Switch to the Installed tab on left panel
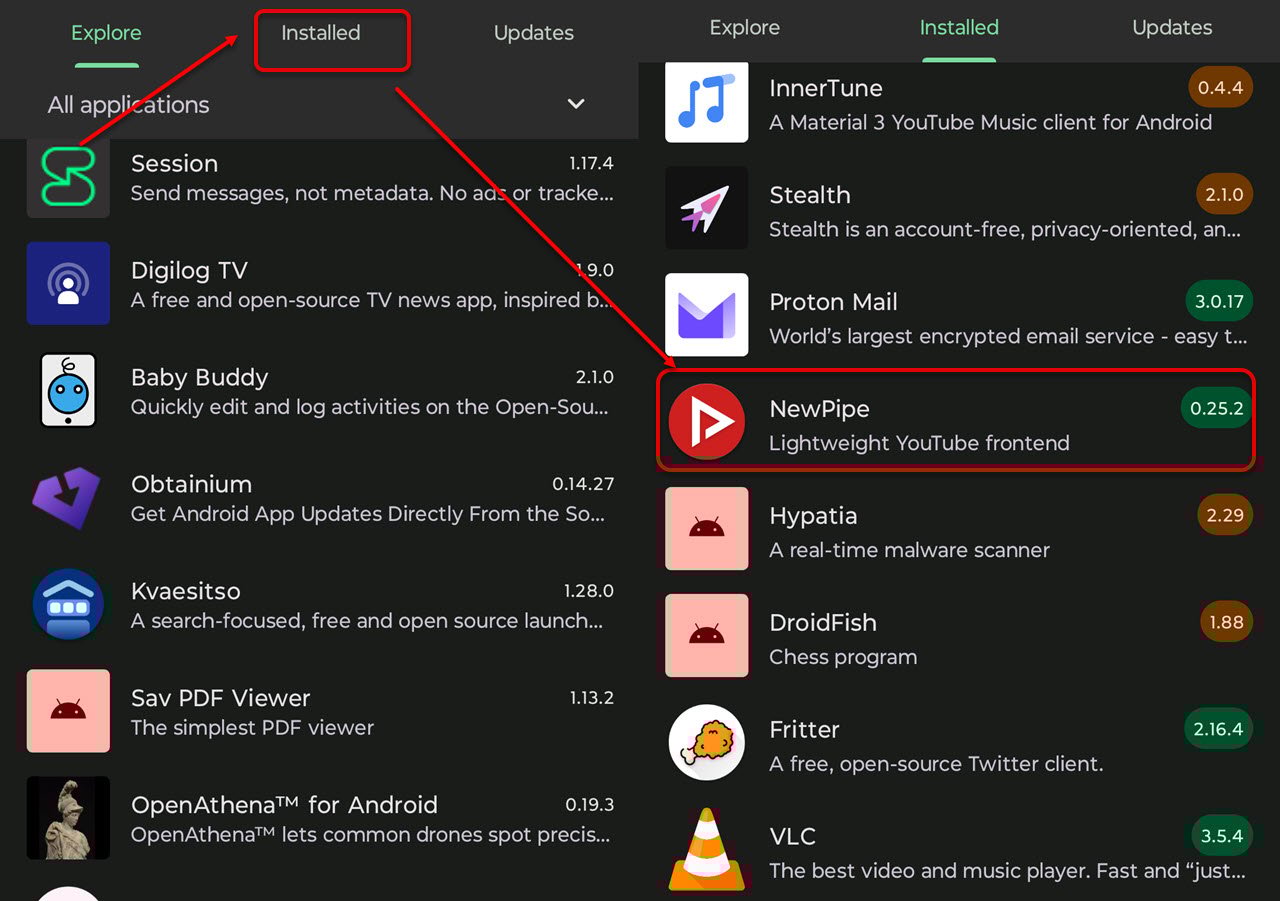1280x901 pixels. [x=321, y=34]
